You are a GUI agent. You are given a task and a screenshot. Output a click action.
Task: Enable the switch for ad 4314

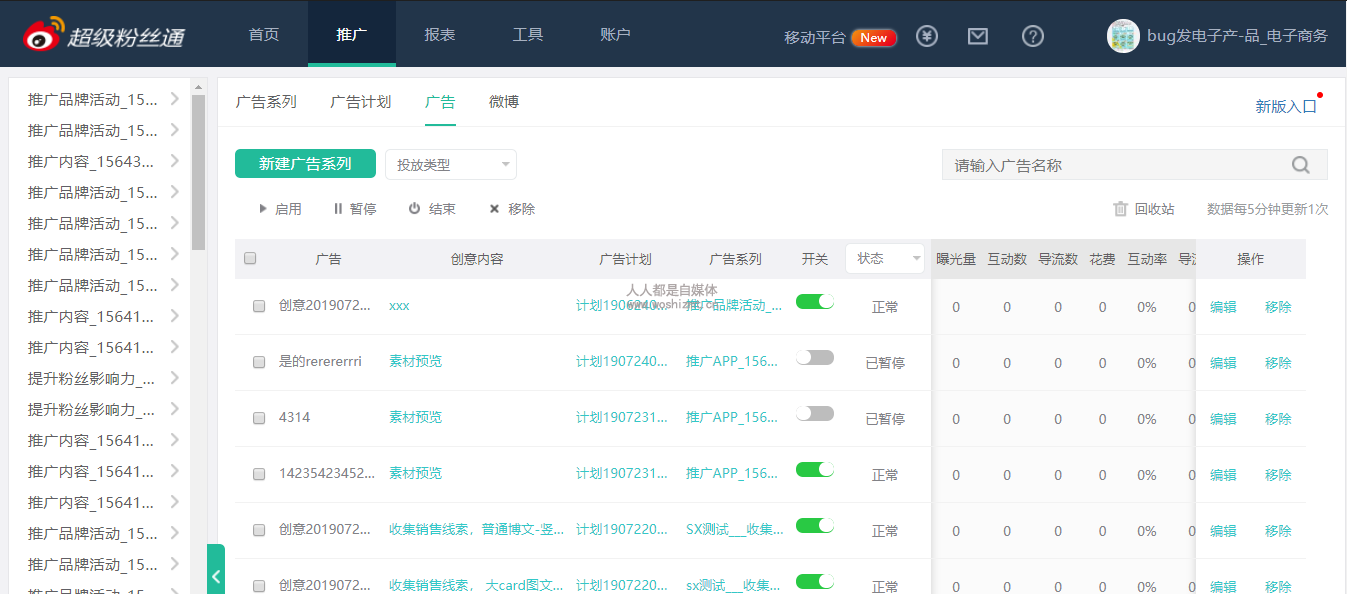815,413
